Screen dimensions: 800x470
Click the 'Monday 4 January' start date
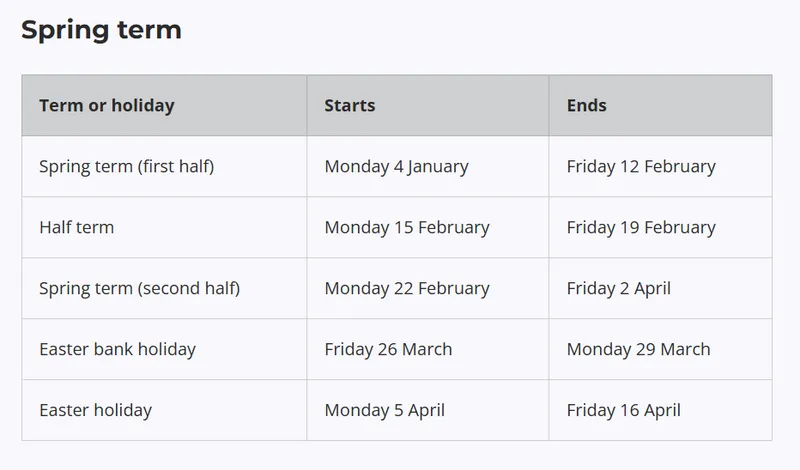coord(396,166)
